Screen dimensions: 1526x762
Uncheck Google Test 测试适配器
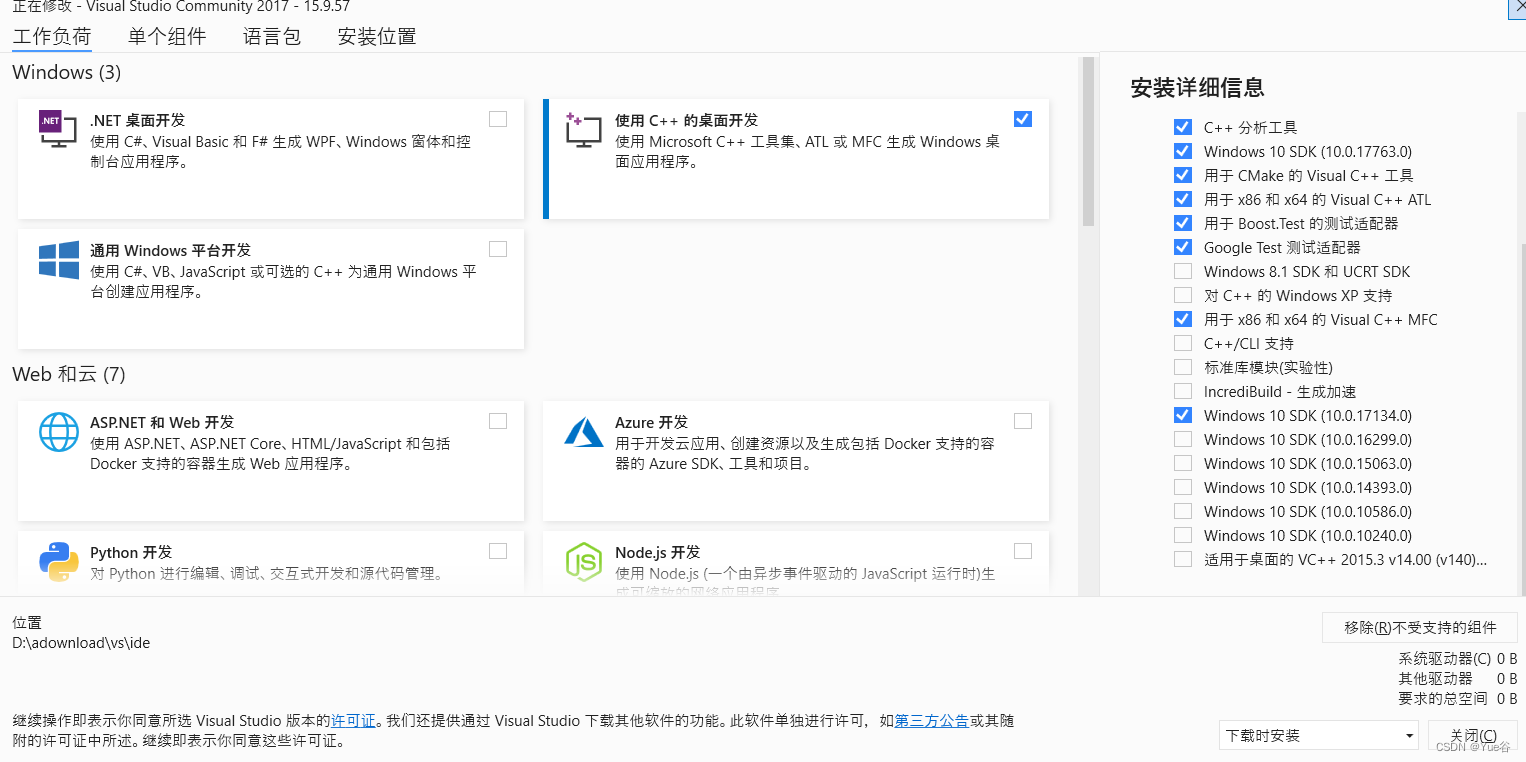click(x=1183, y=247)
